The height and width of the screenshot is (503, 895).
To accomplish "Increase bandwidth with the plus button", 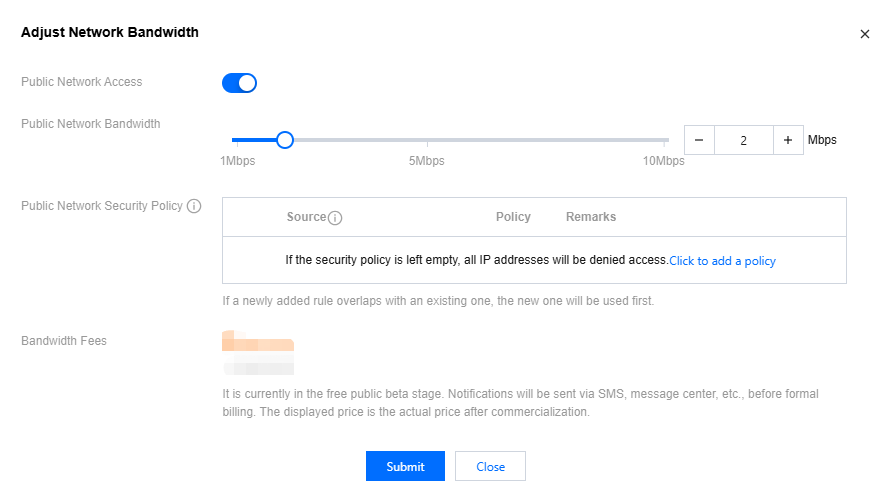I will (x=788, y=140).
